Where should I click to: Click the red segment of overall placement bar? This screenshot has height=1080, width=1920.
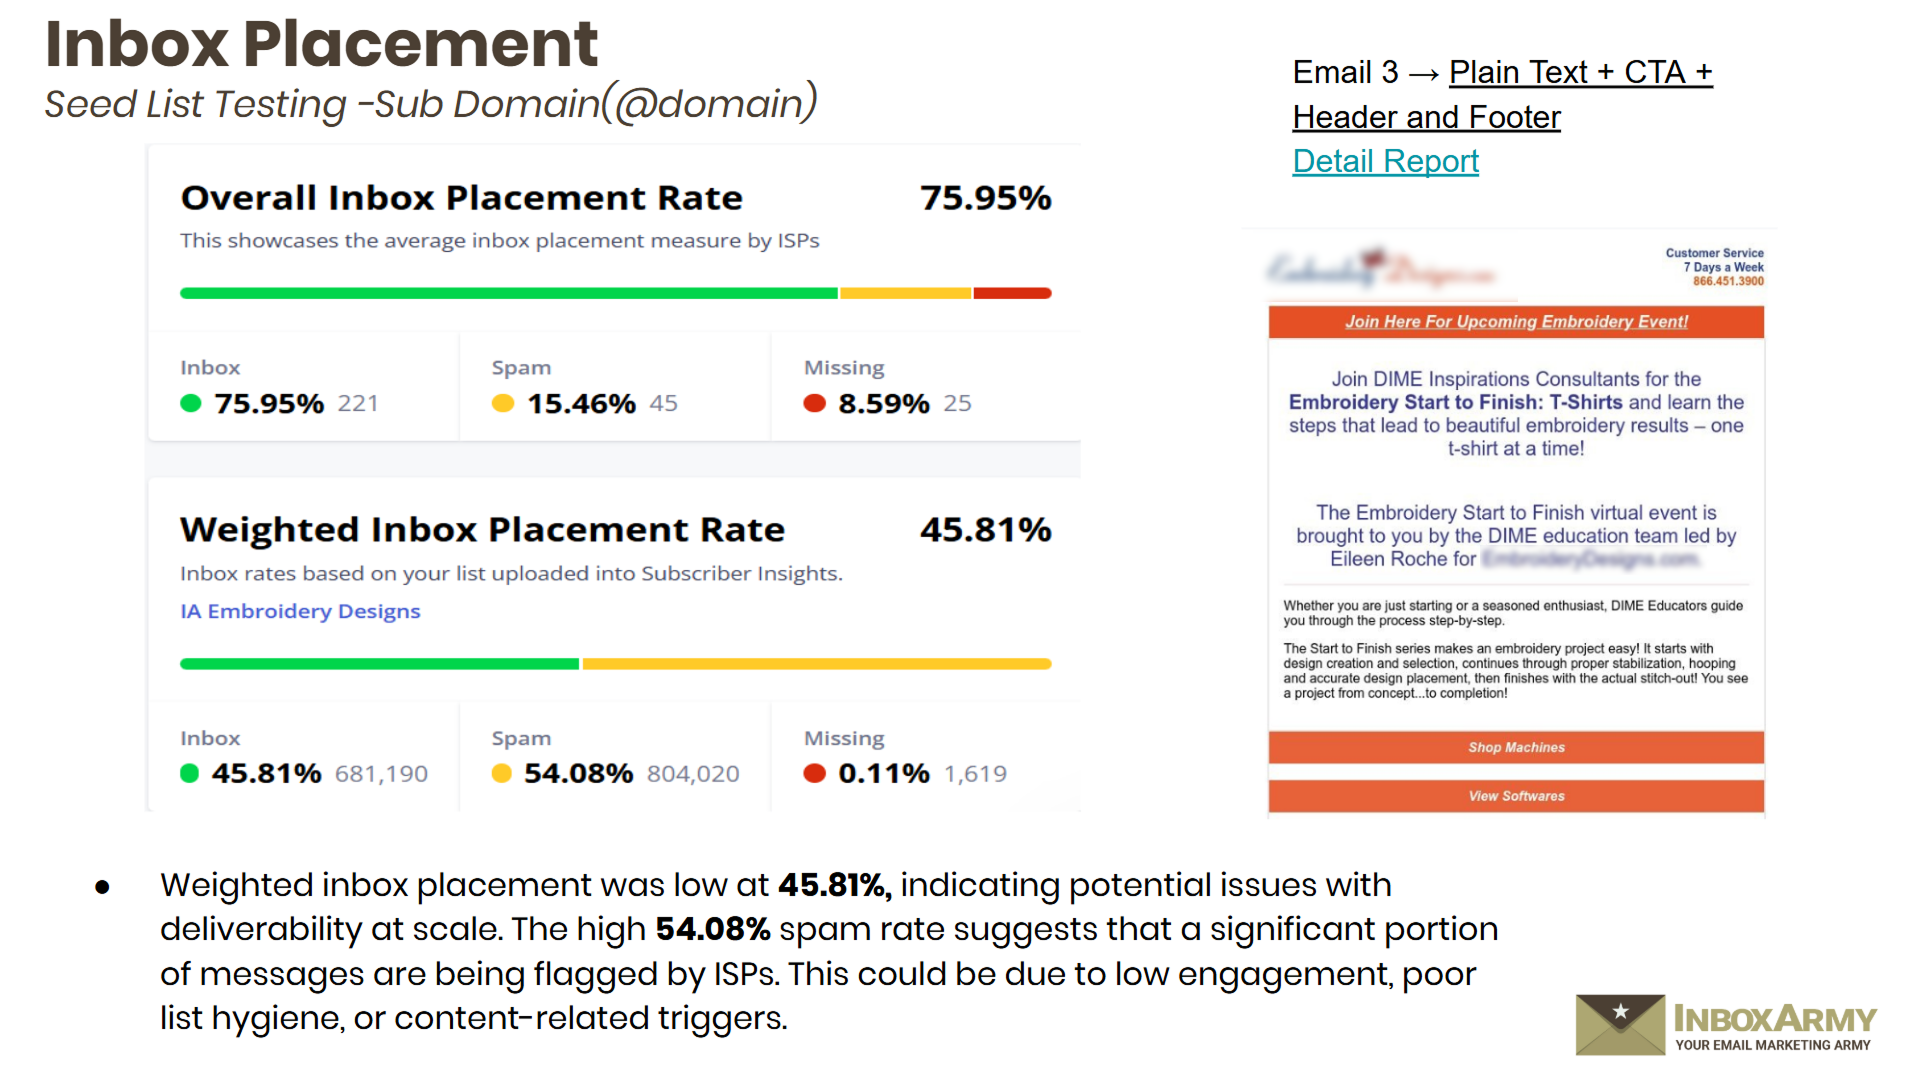click(x=1012, y=293)
